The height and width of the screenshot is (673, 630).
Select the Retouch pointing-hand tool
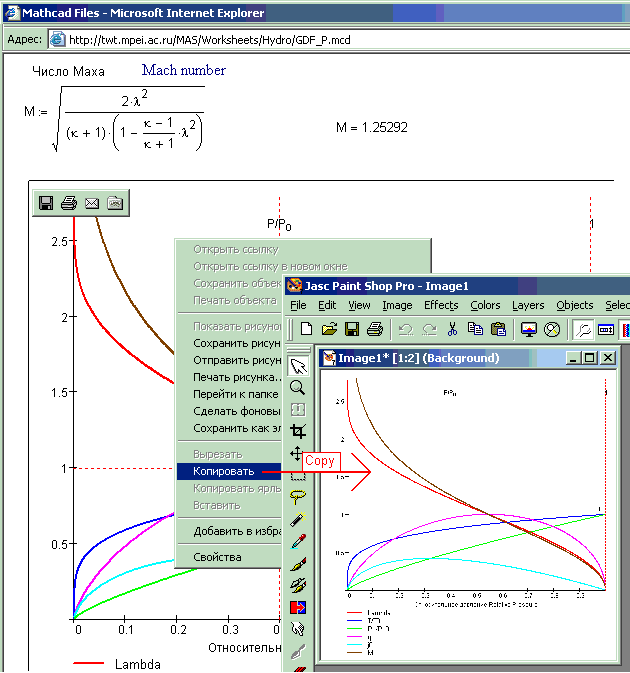tap(298, 629)
